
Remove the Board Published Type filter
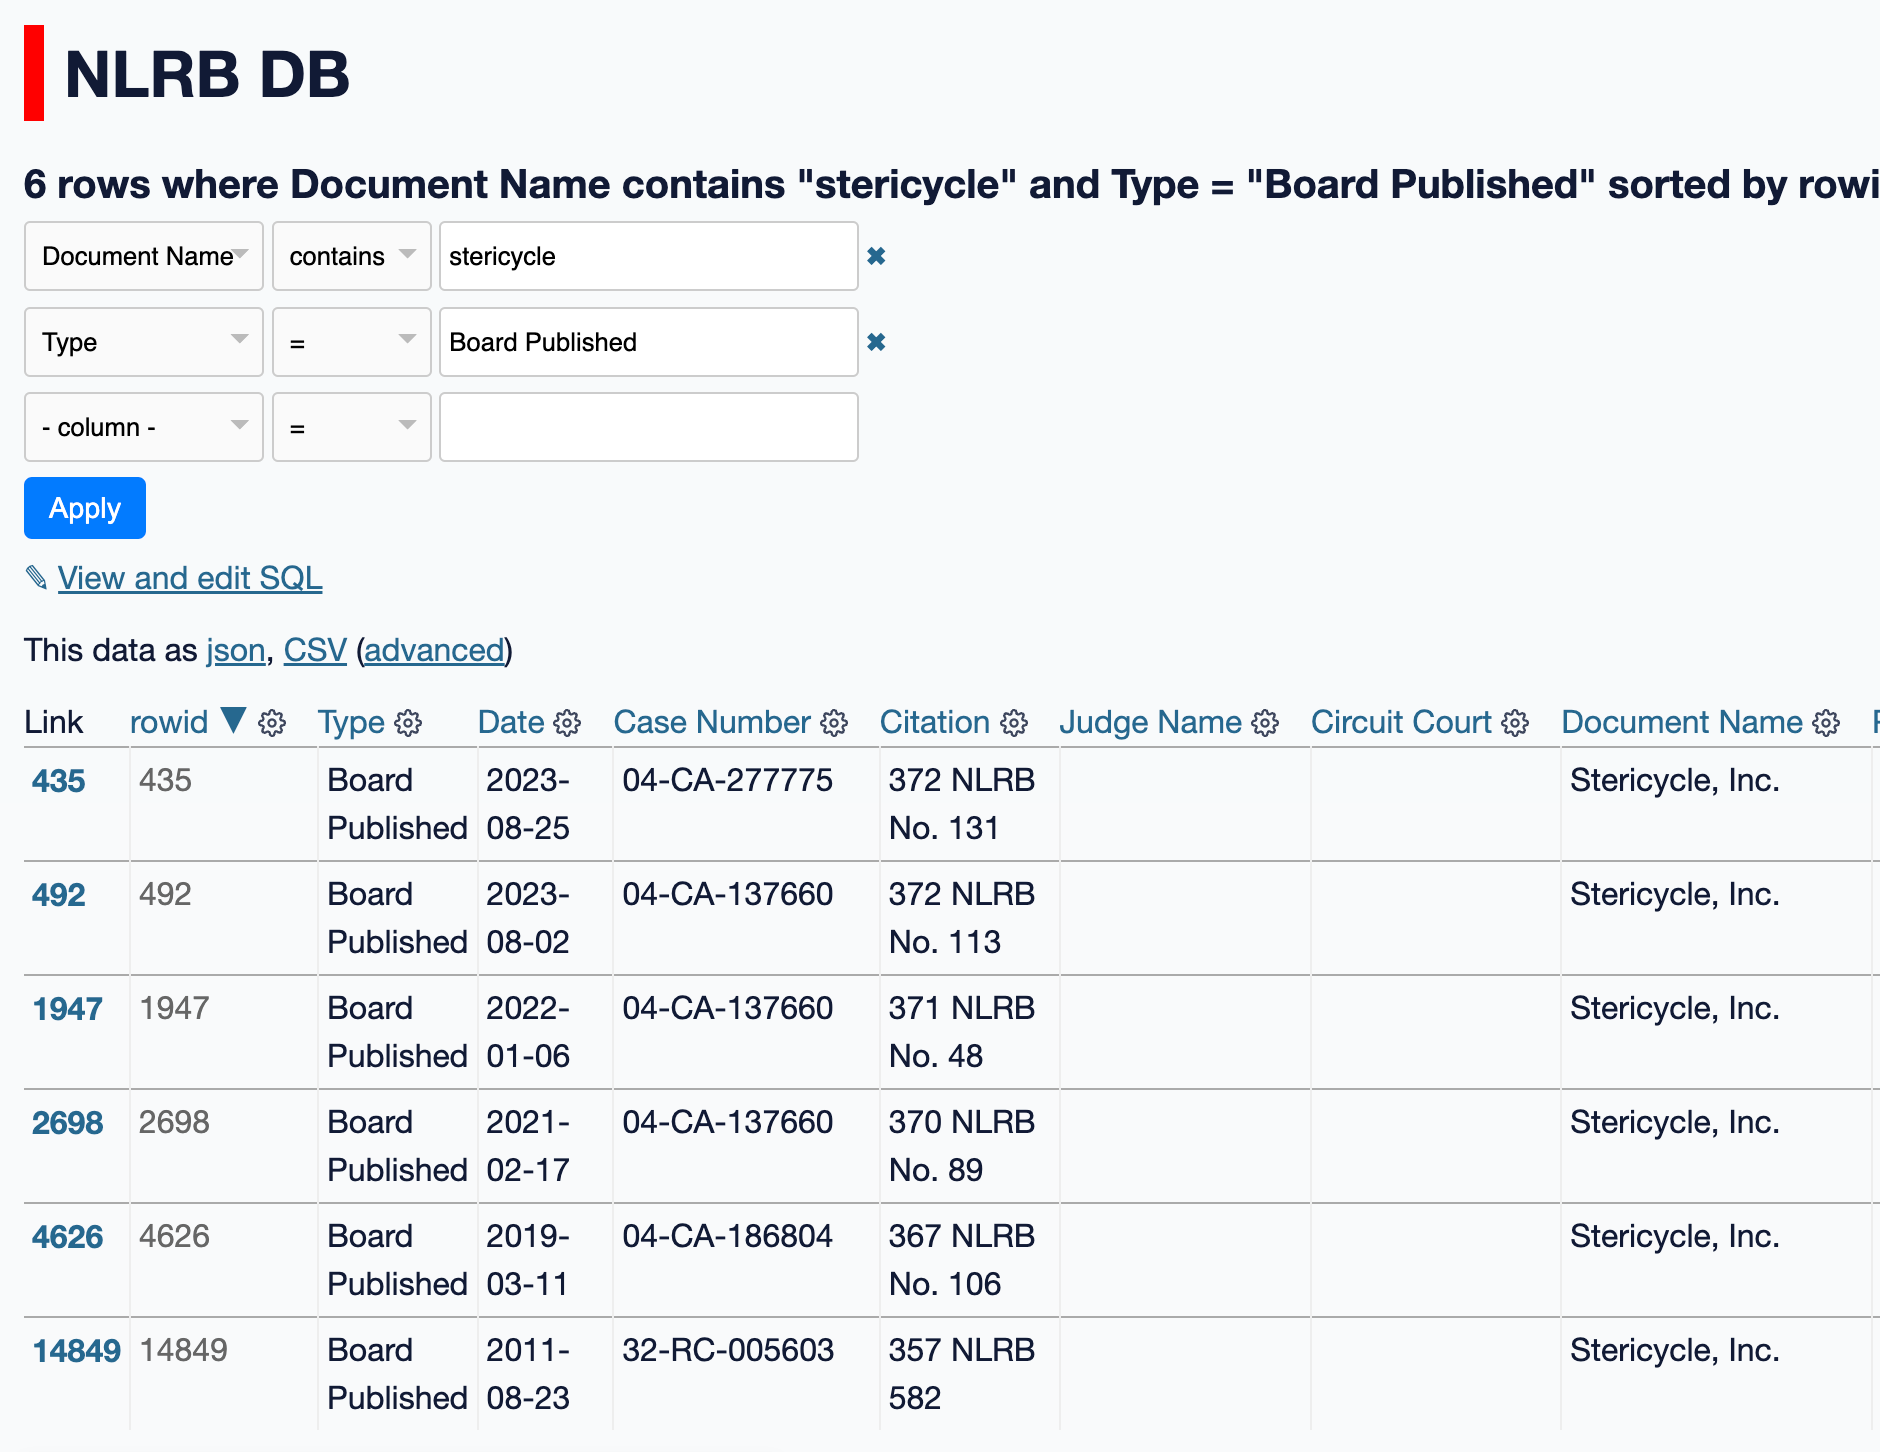[876, 342]
